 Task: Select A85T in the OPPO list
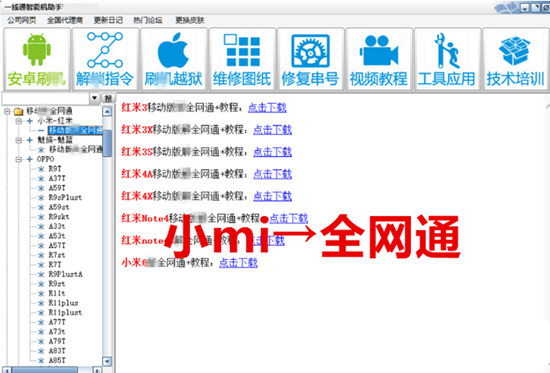[x=57, y=360]
